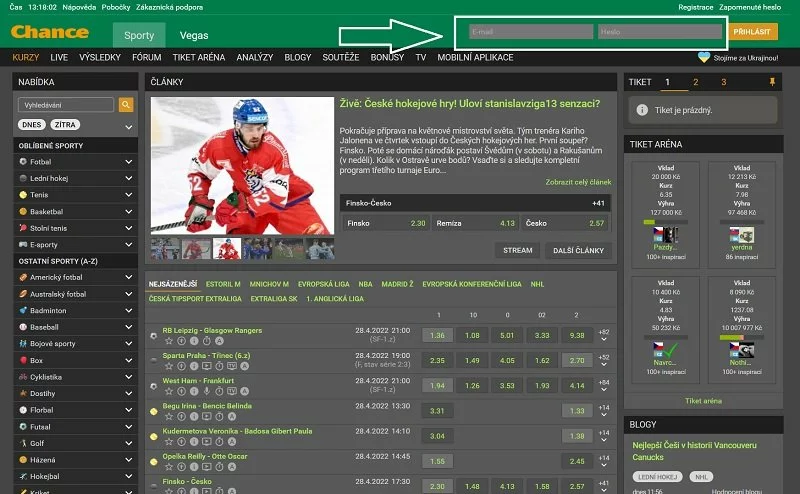Expand the Lední hokej category chevron

[129, 178]
